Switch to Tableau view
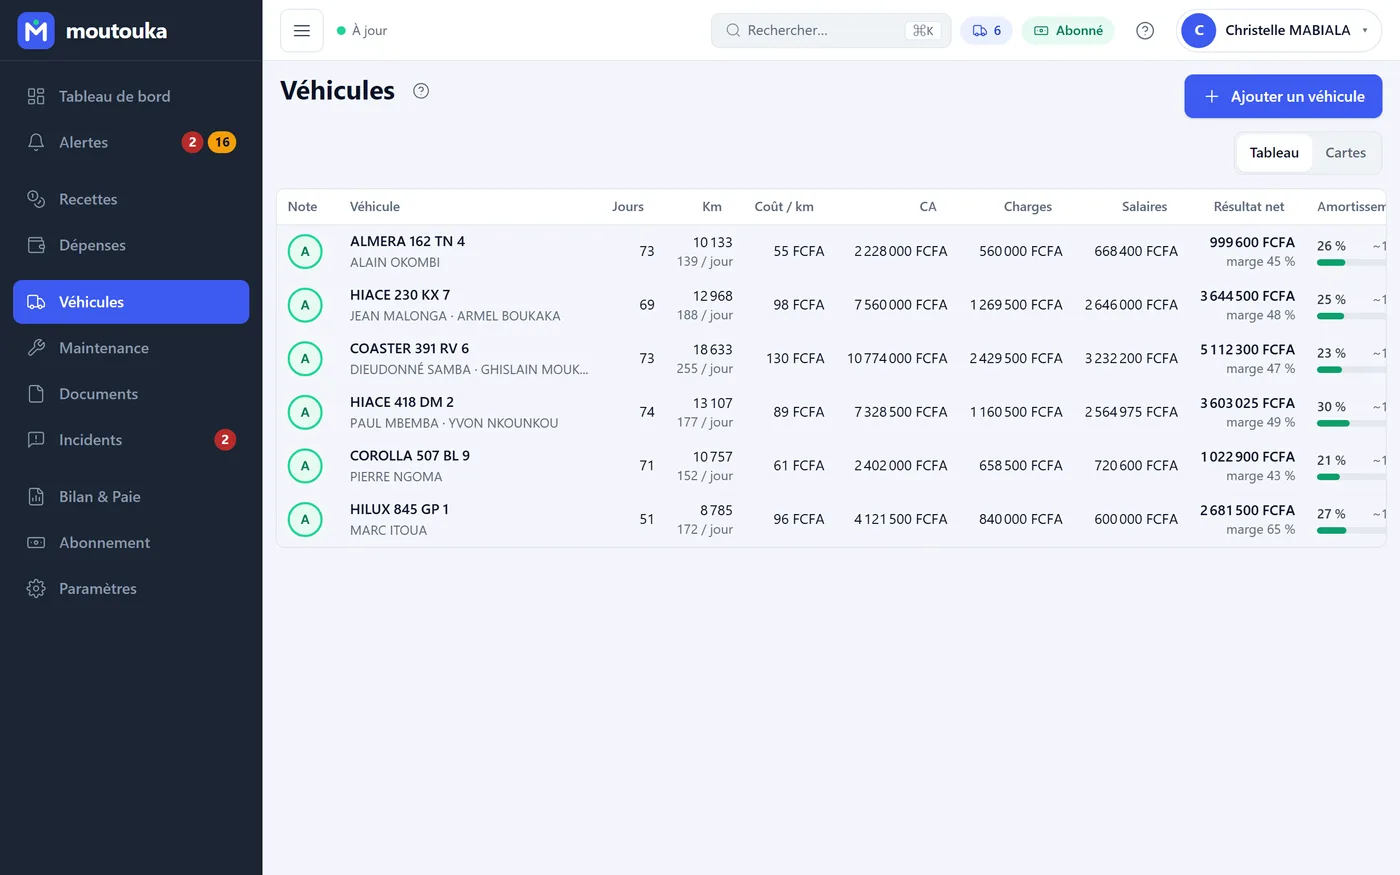1400x875 pixels. click(x=1274, y=153)
